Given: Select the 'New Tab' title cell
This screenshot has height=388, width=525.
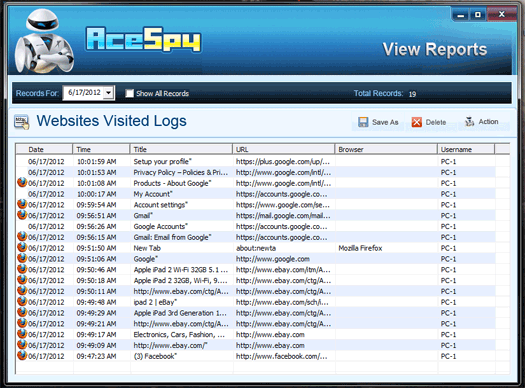Looking at the screenshot, I should pyautogui.click(x=147, y=248).
